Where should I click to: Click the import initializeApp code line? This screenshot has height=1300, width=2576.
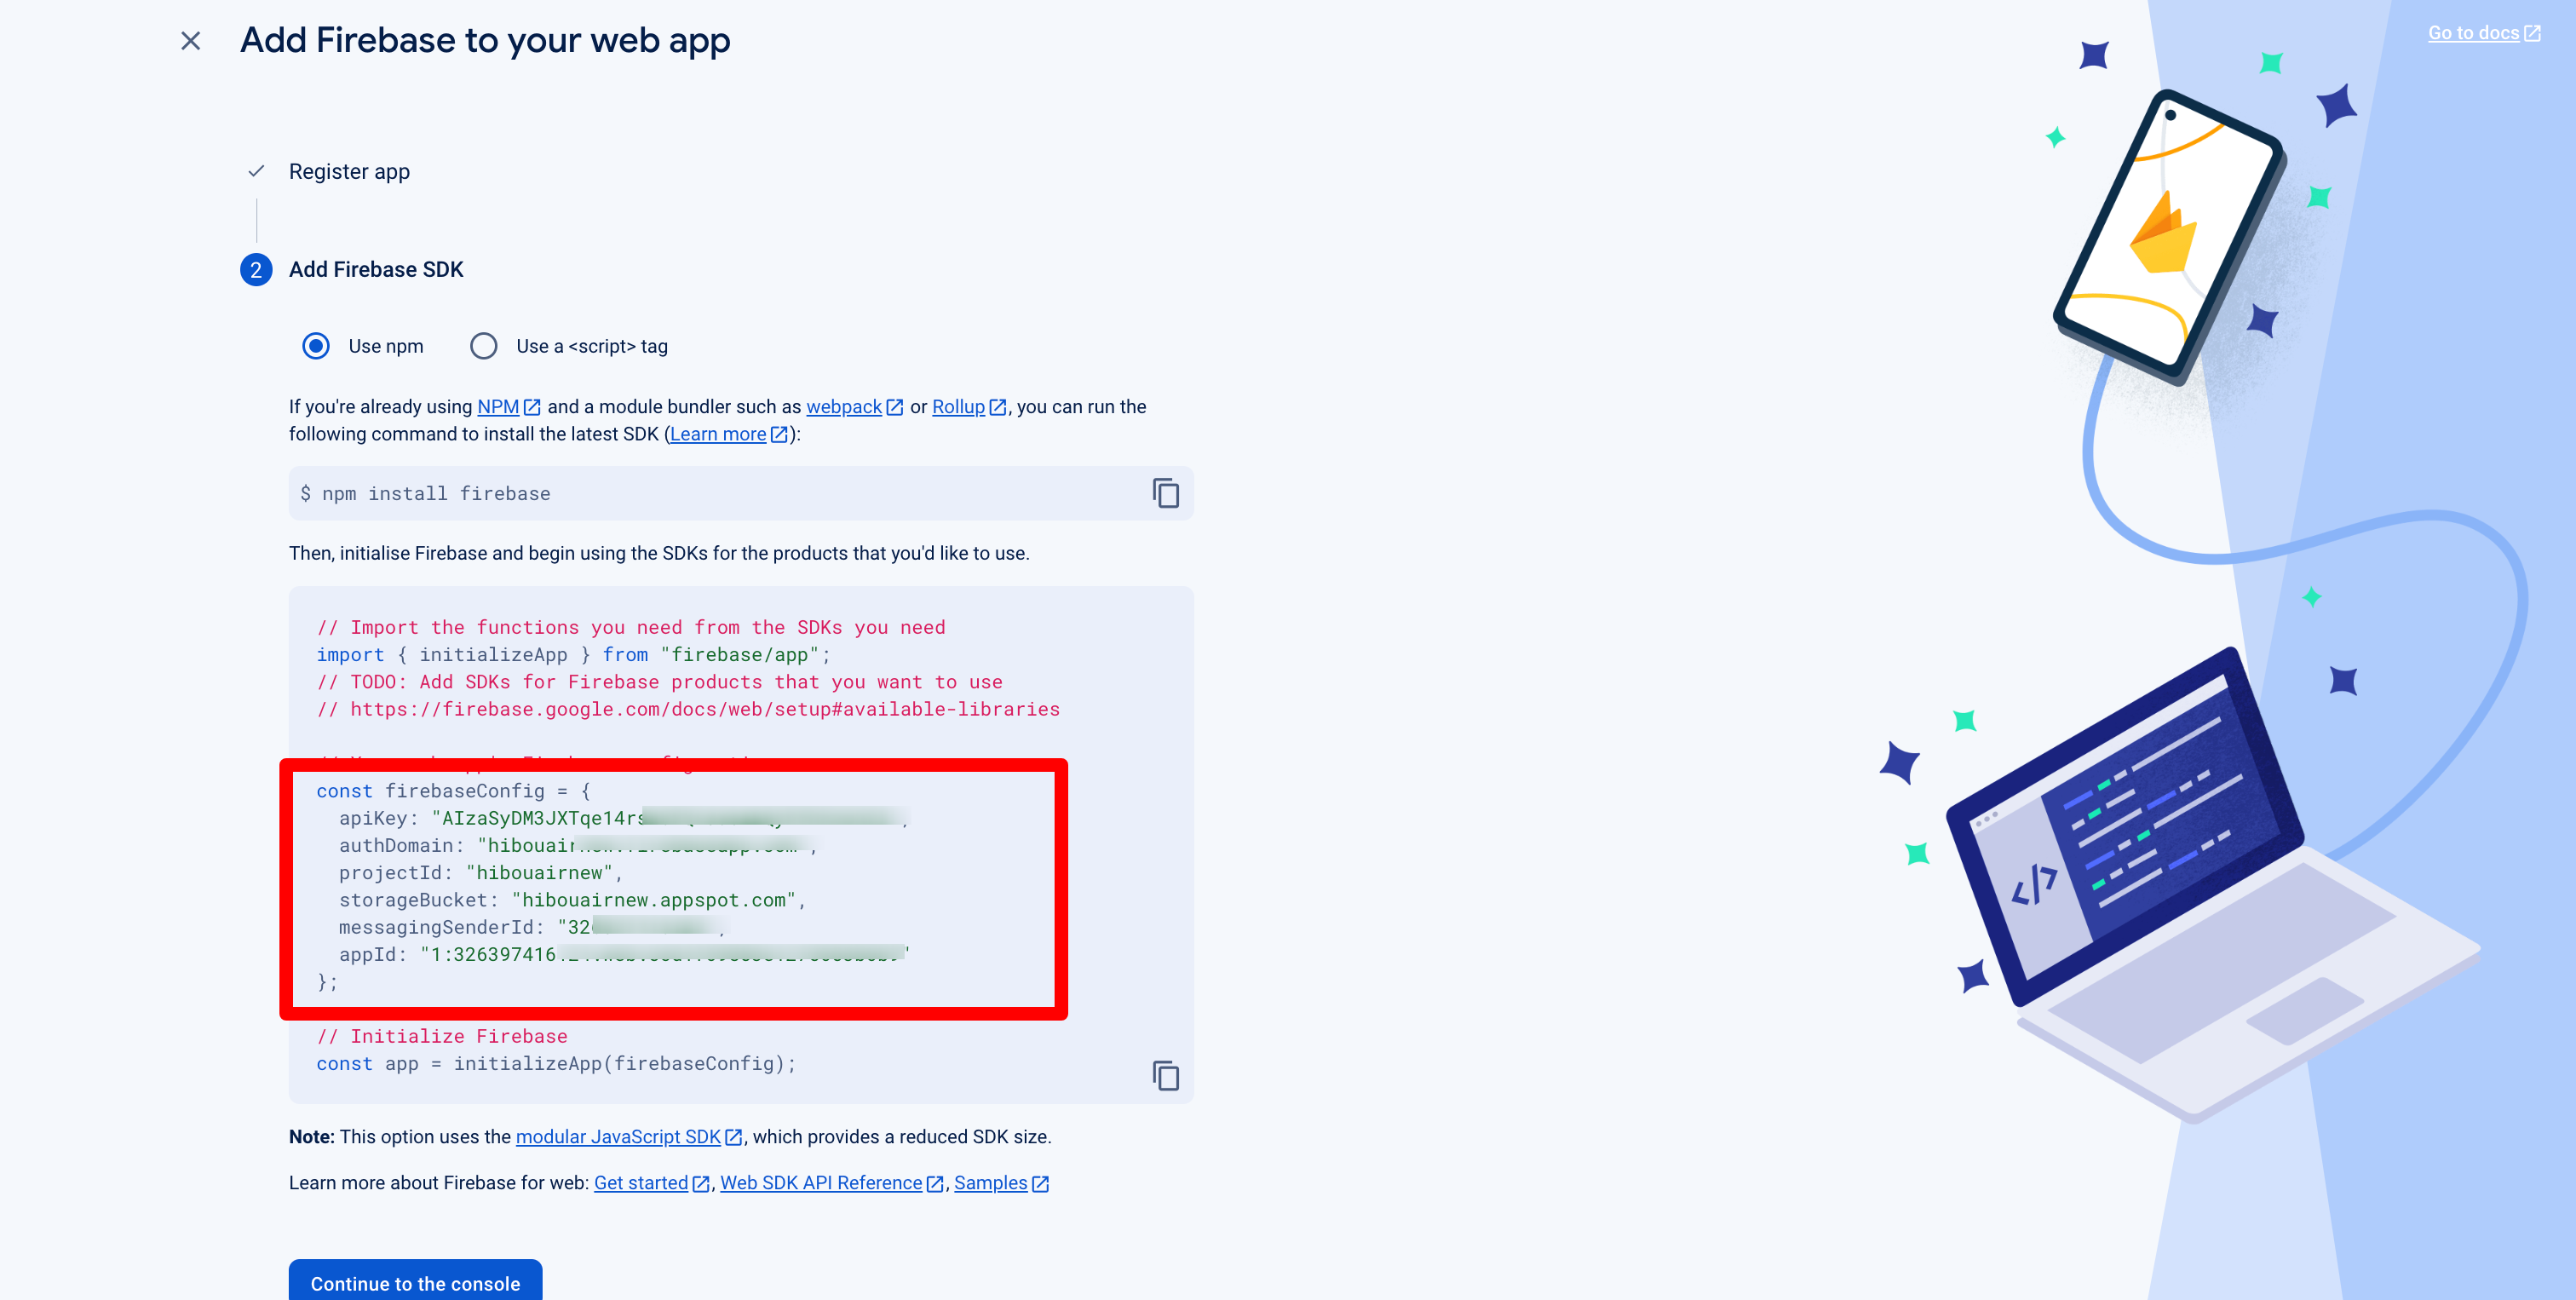[573, 655]
